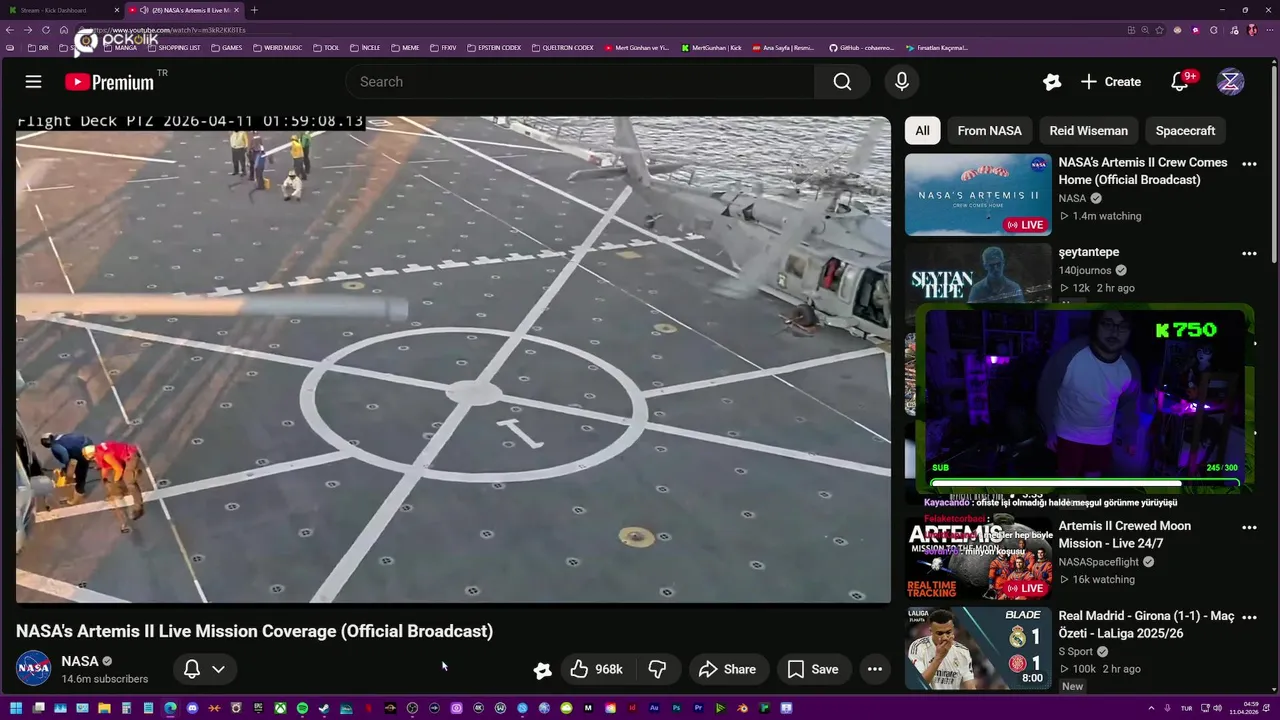Image resolution: width=1280 pixels, height=720 pixels.
Task: Open menu for şeytantepe video
Action: pyautogui.click(x=1249, y=254)
